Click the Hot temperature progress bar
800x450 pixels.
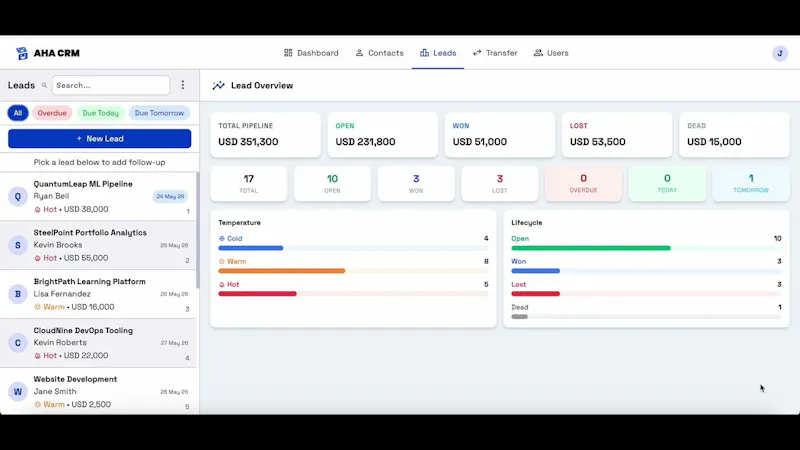tap(353, 294)
